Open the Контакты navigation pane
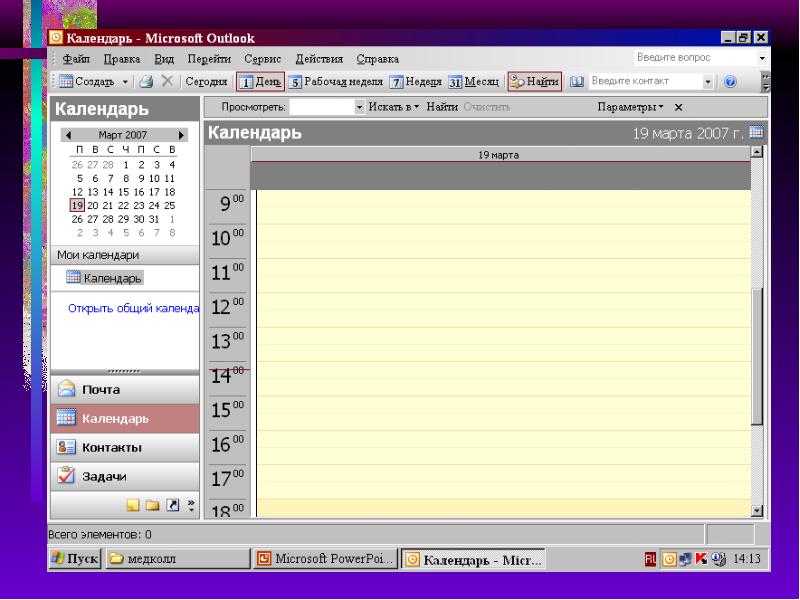Screen dimensions: 800x600 click(x=124, y=447)
